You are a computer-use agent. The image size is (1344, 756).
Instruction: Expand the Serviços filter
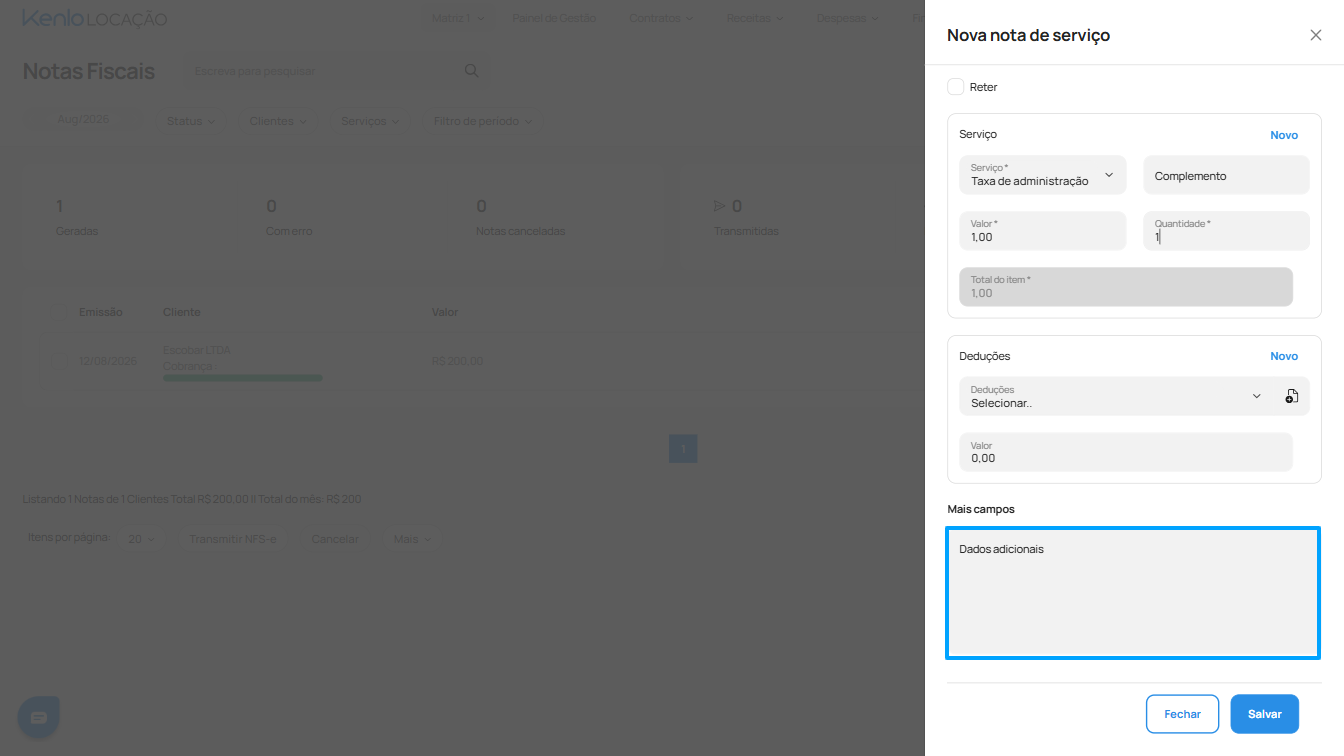370,121
